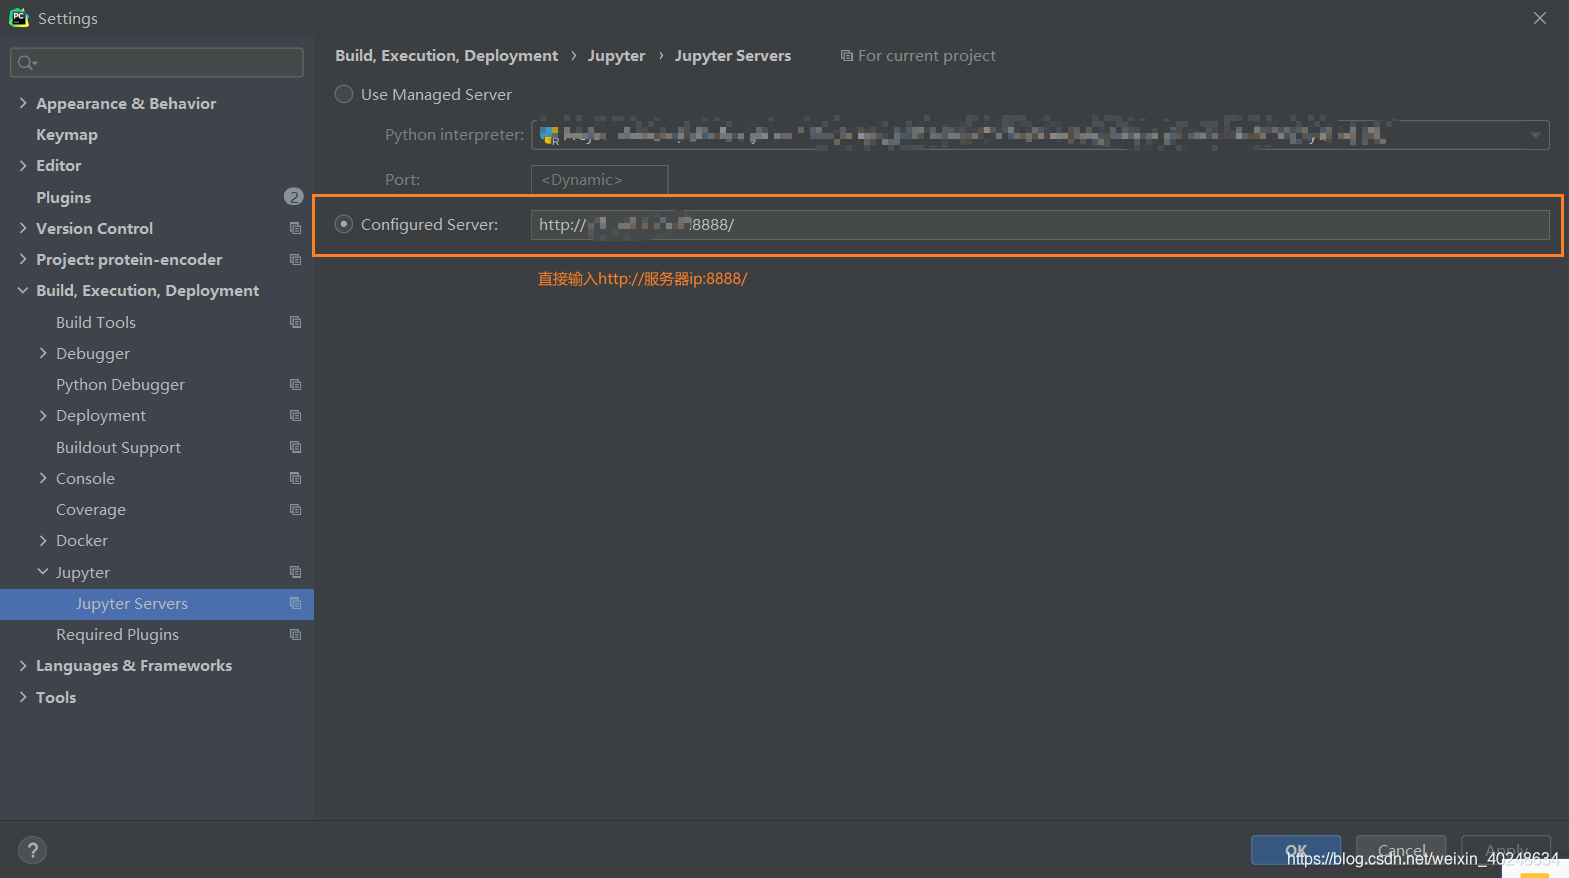Click project-level icon beside Deployment
The width and height of the screenshot is (1569, 878).
tap(295, 415)
